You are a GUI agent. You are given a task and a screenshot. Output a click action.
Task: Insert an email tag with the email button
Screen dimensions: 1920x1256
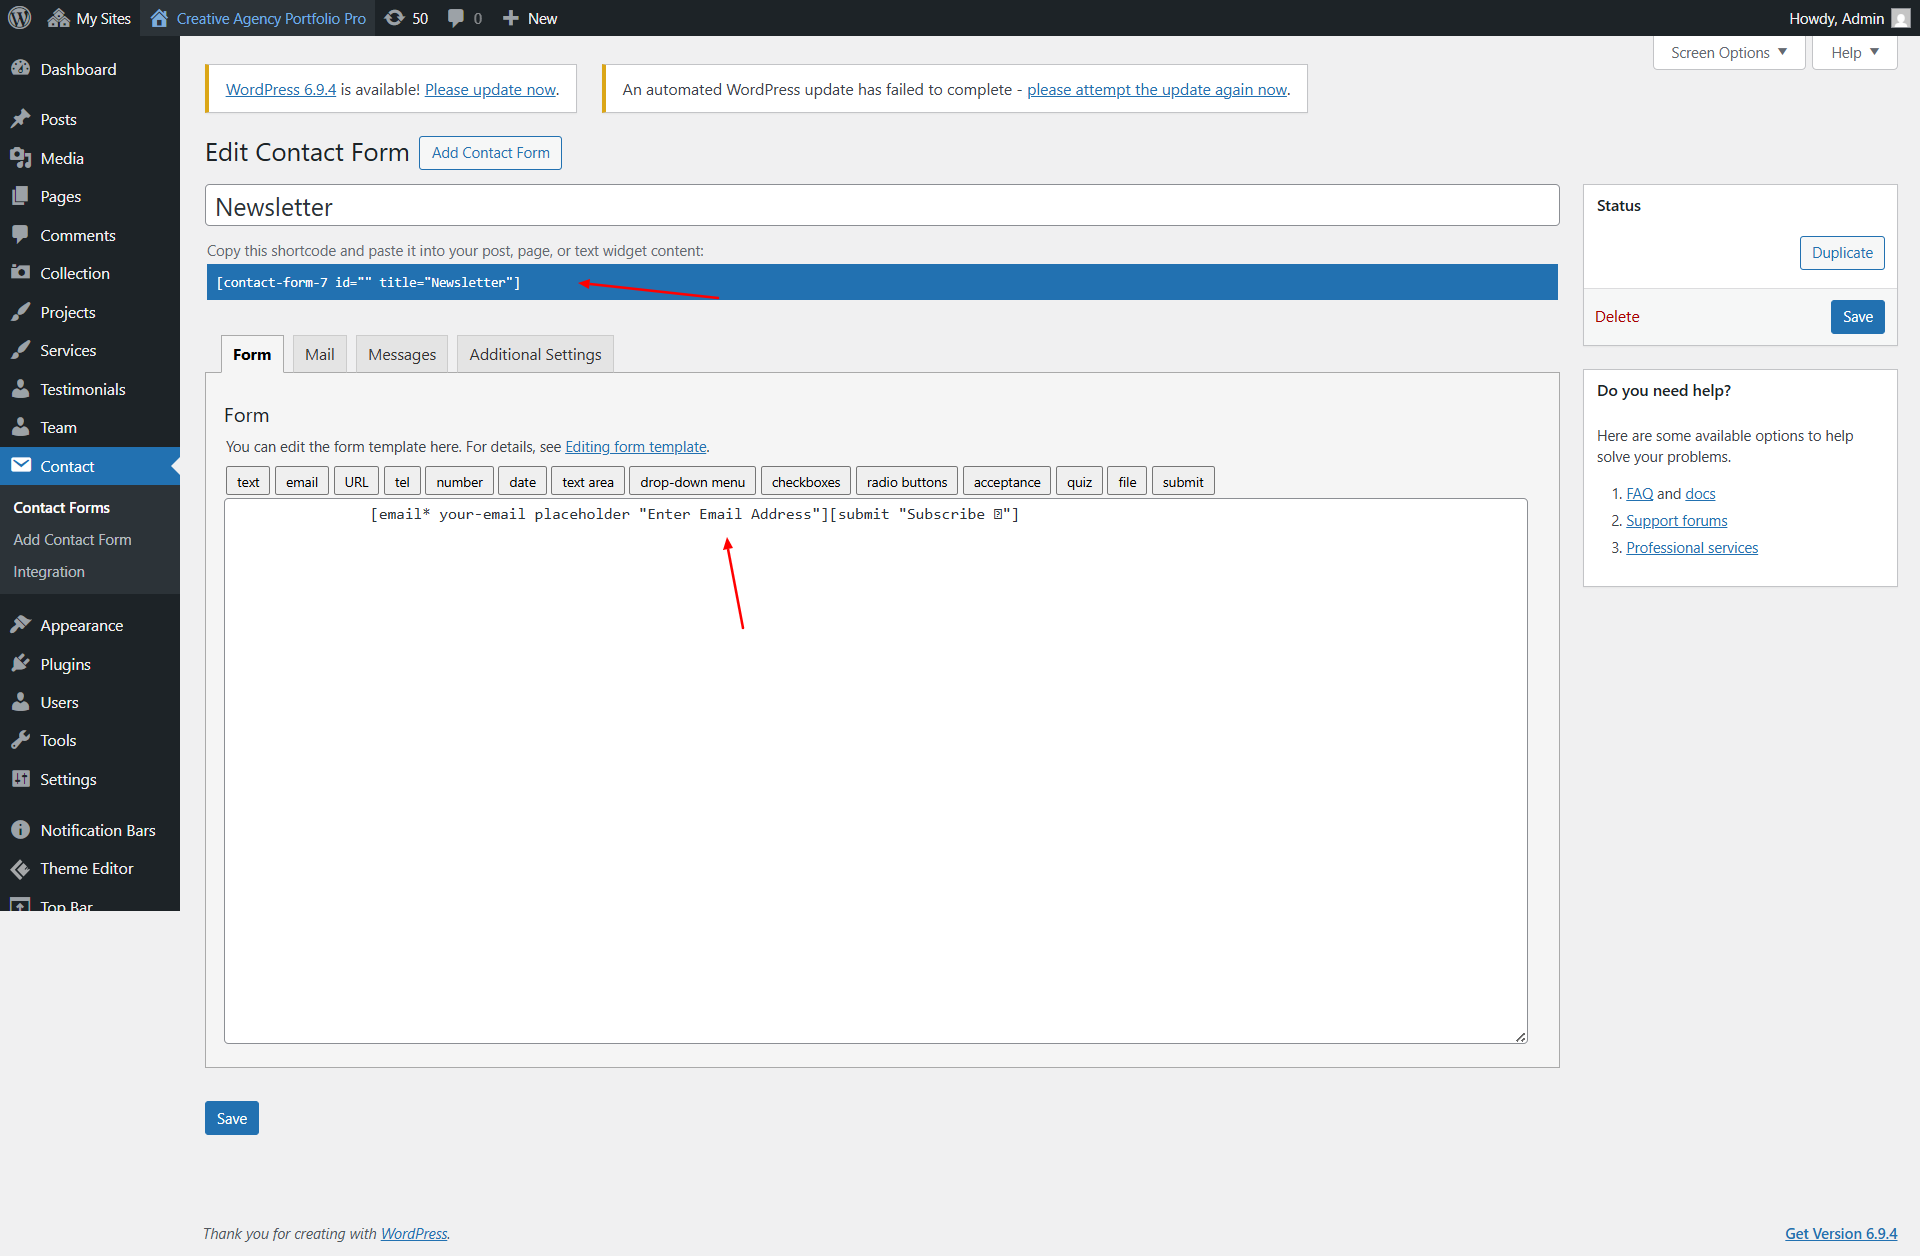pos(302,482)
